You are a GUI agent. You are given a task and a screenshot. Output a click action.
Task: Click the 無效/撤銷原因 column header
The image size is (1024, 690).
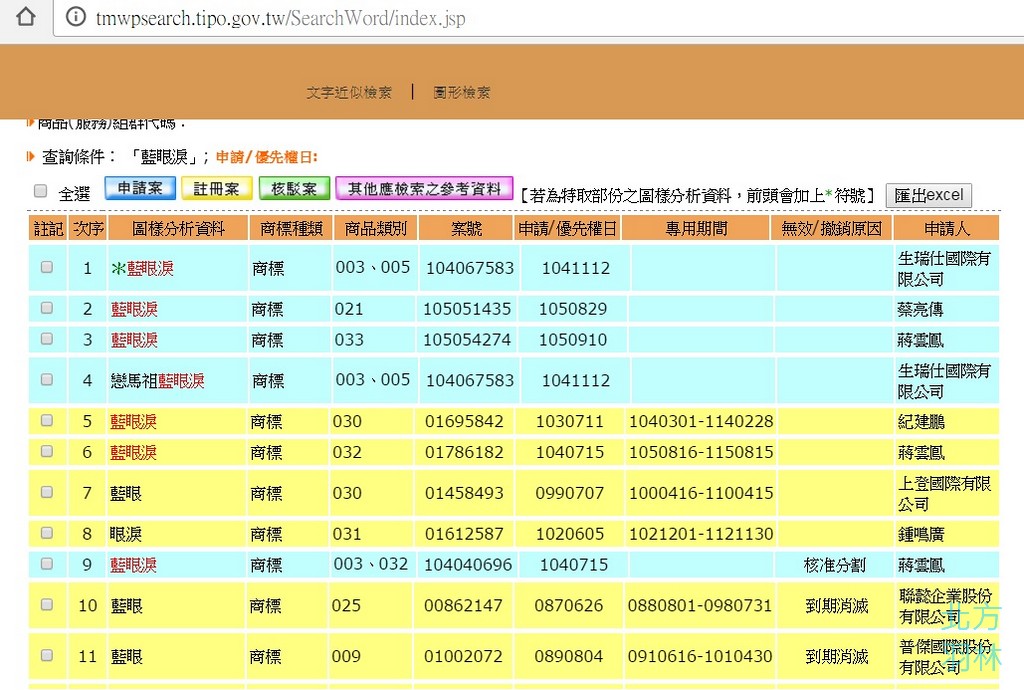click(x=831, y=228)
